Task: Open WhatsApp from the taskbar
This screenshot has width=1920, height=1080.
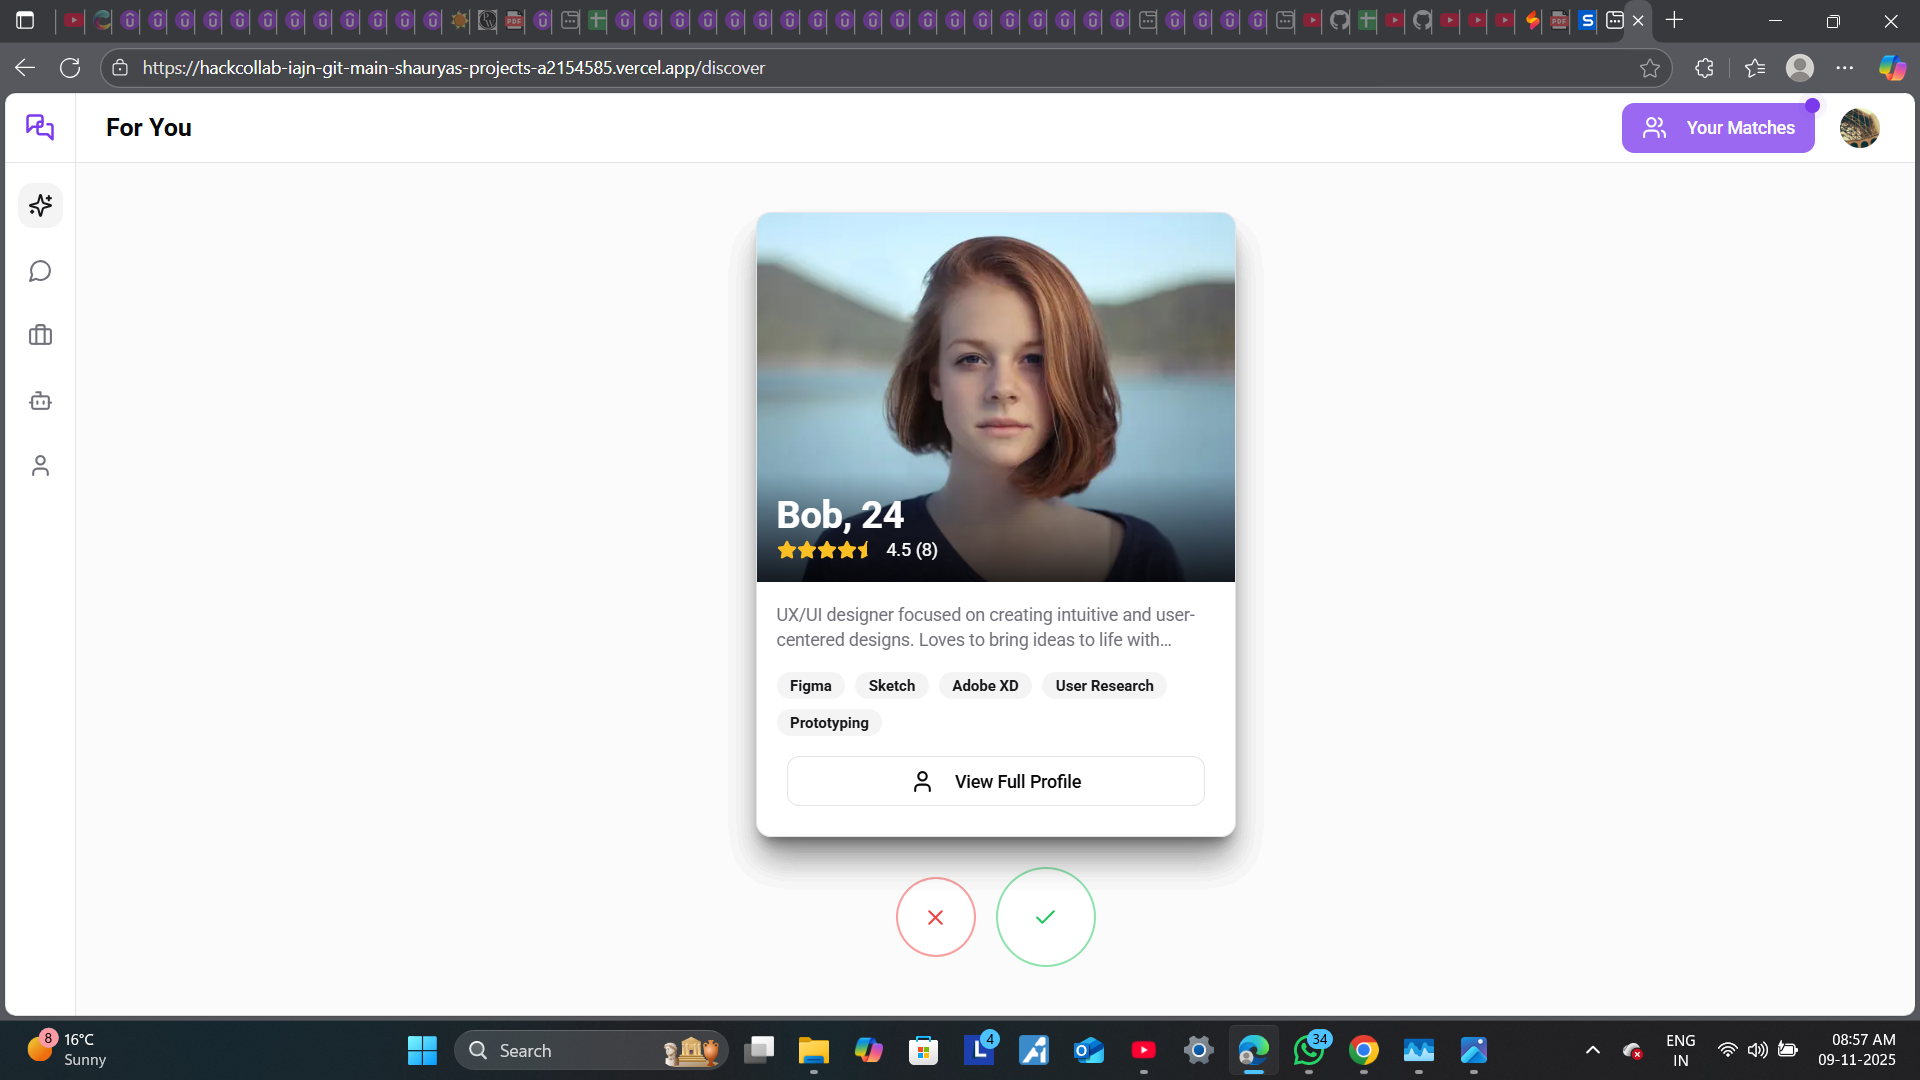Action: click(x=1309, y=1050)
